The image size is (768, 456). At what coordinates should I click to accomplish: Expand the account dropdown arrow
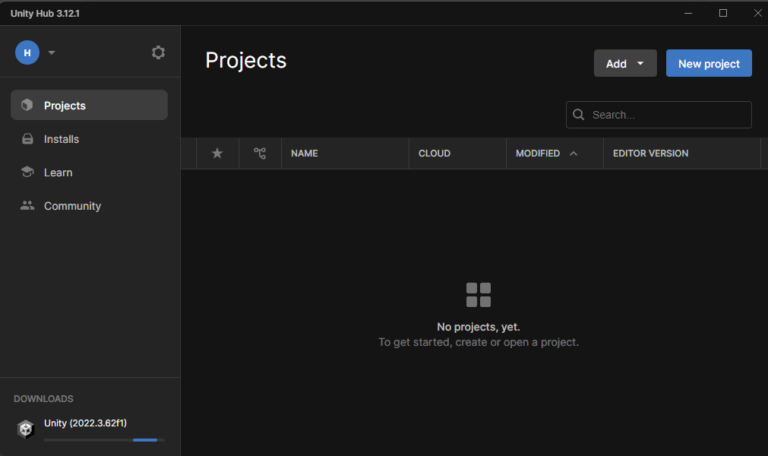point(52,53)
